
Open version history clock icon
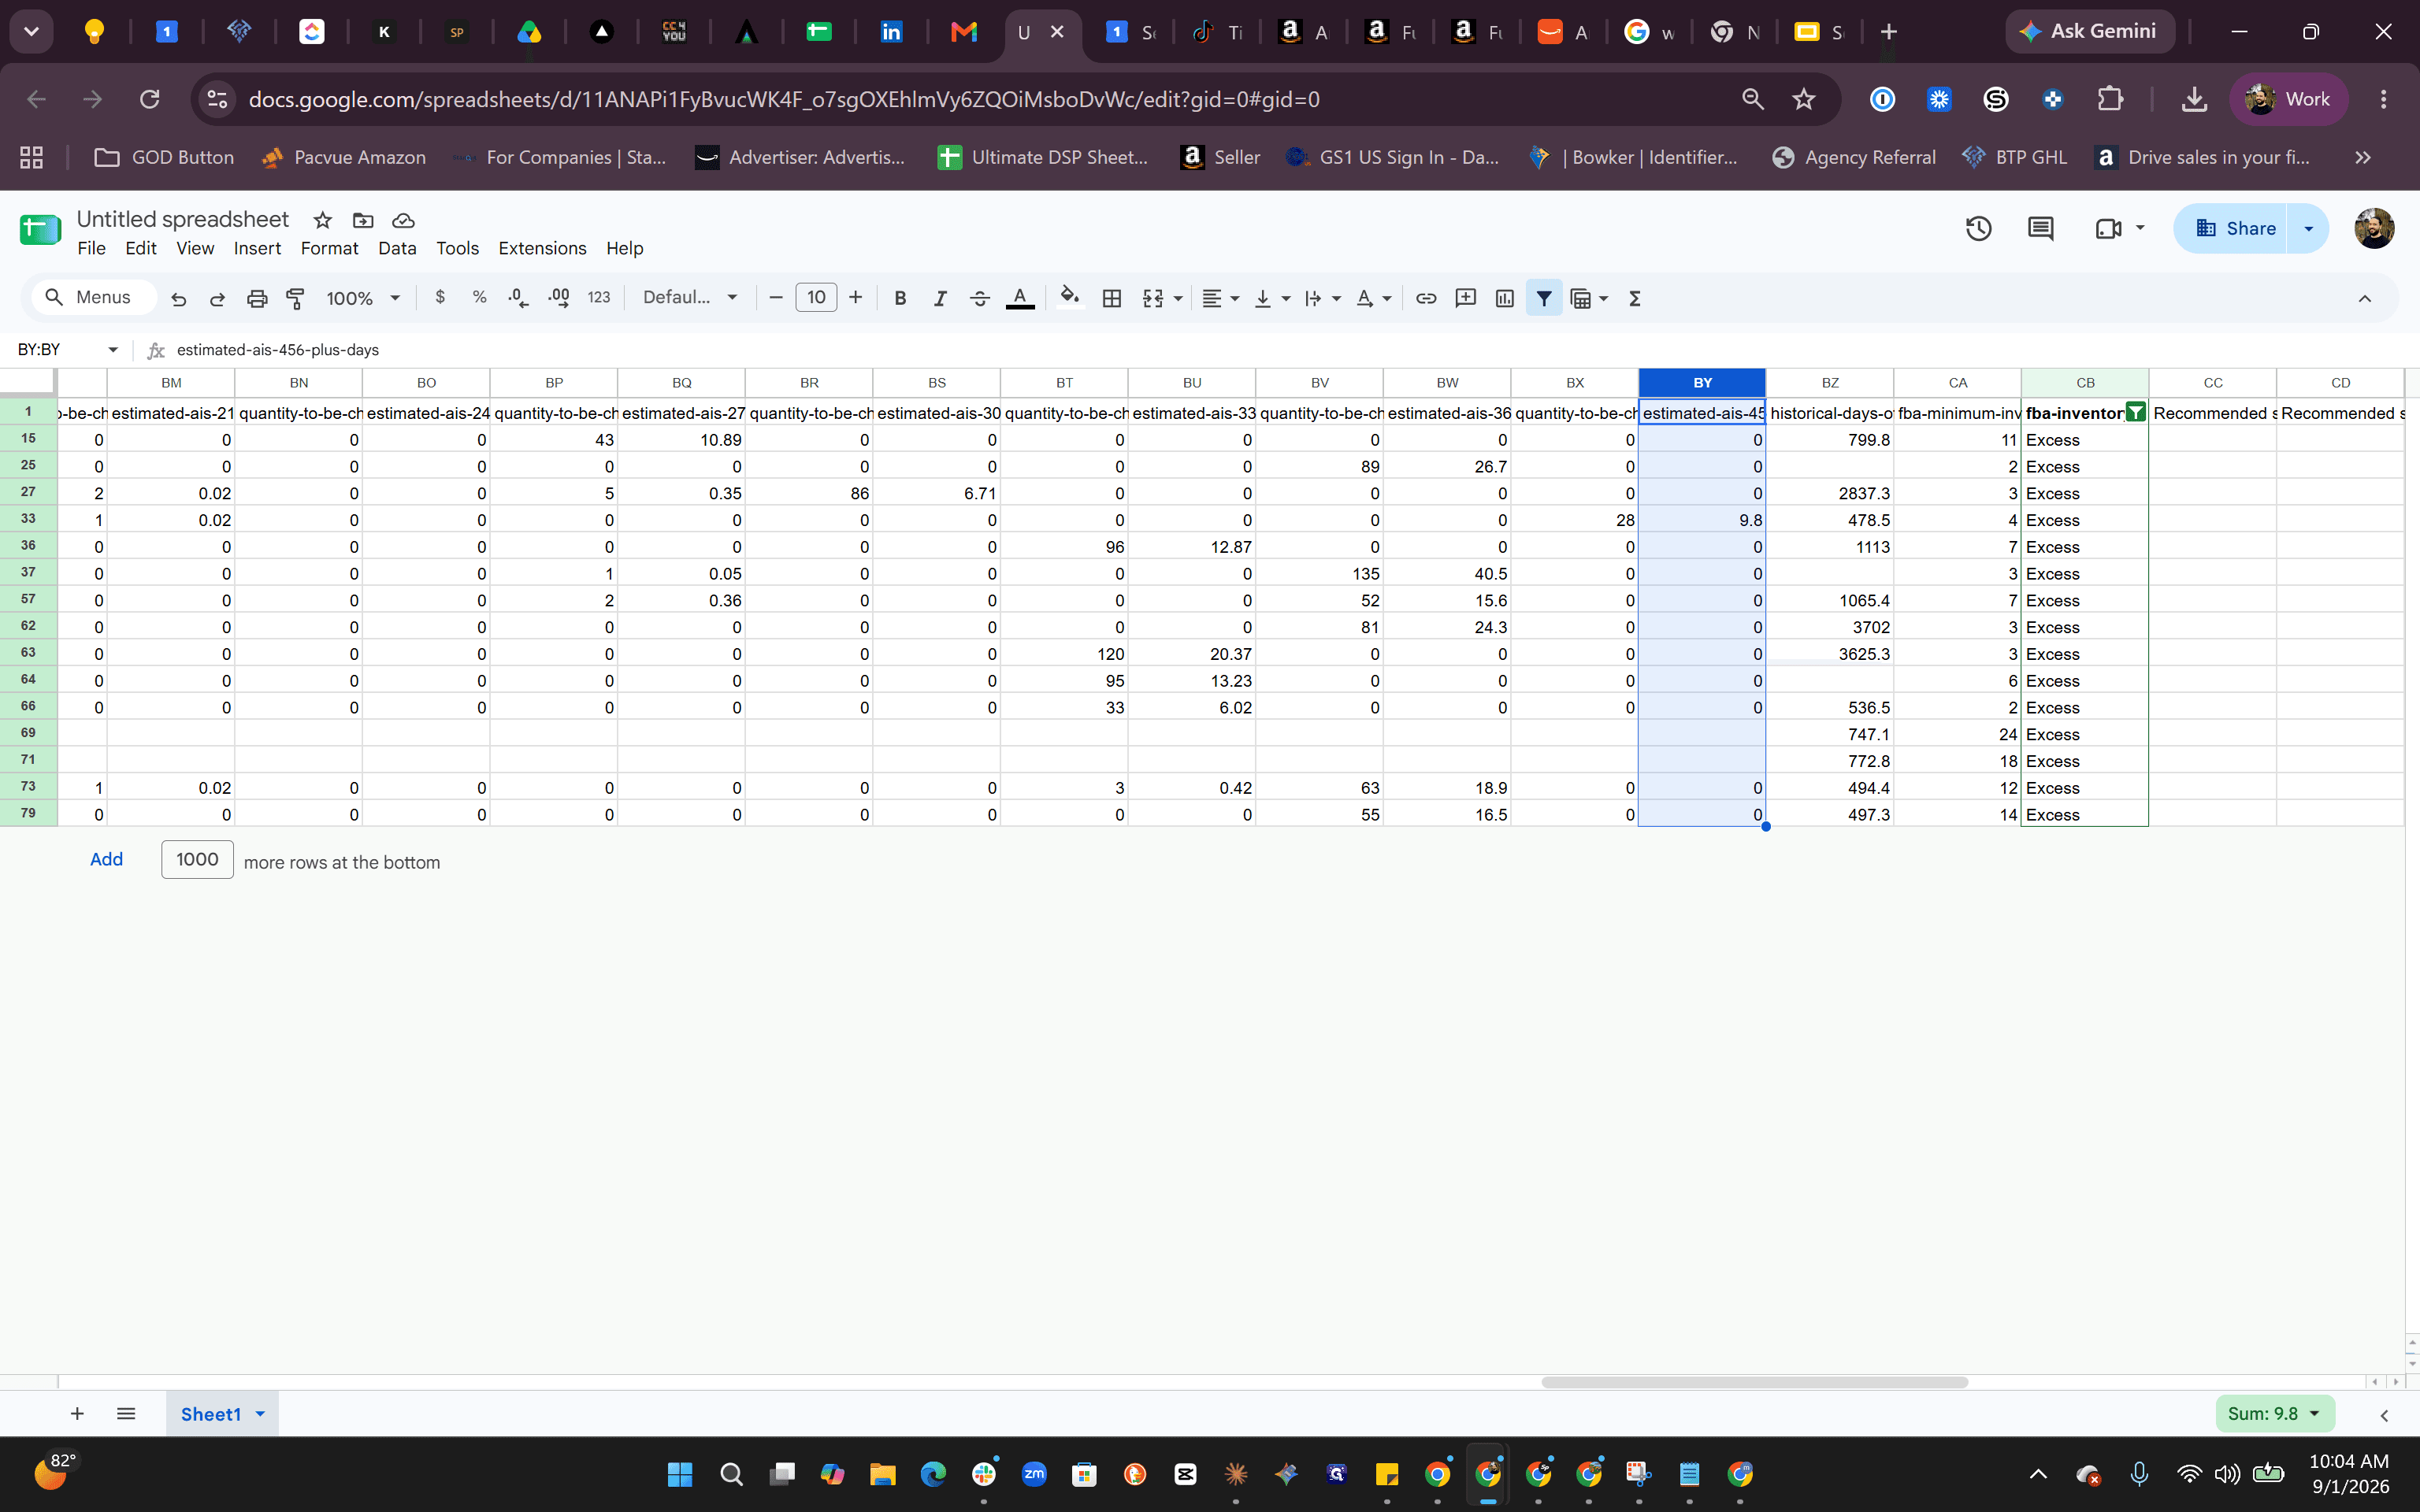1978,229
